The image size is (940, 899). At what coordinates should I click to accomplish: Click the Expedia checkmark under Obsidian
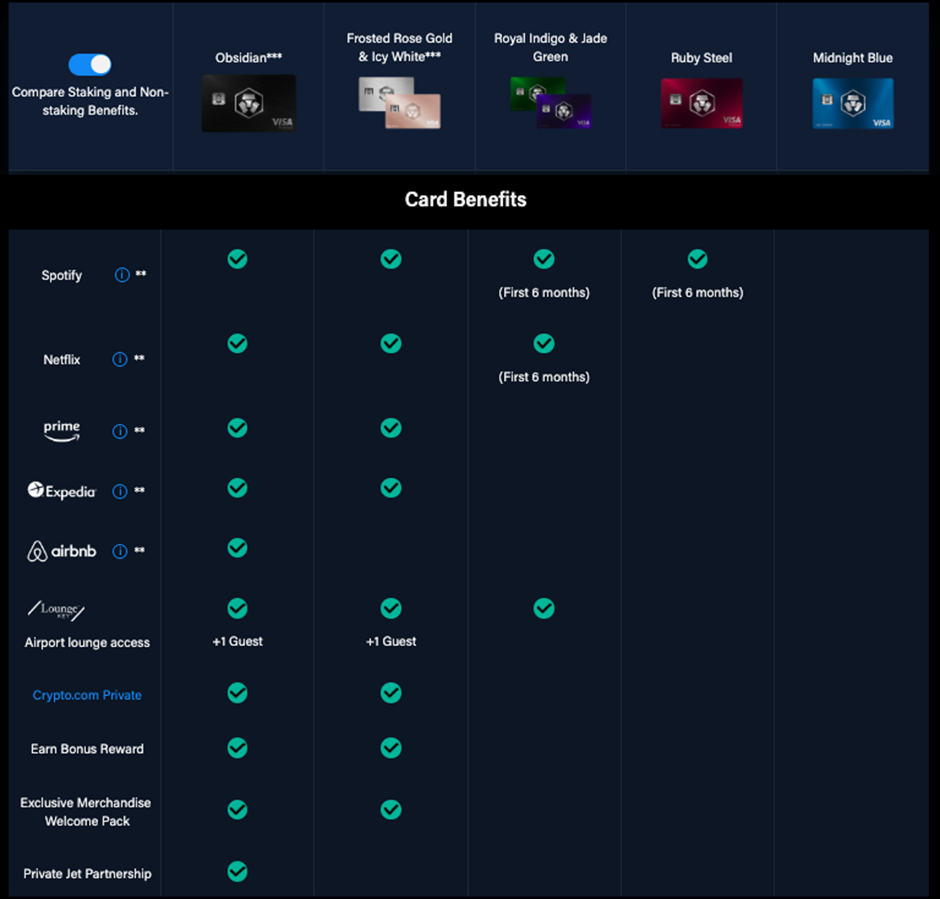point(237,488)
